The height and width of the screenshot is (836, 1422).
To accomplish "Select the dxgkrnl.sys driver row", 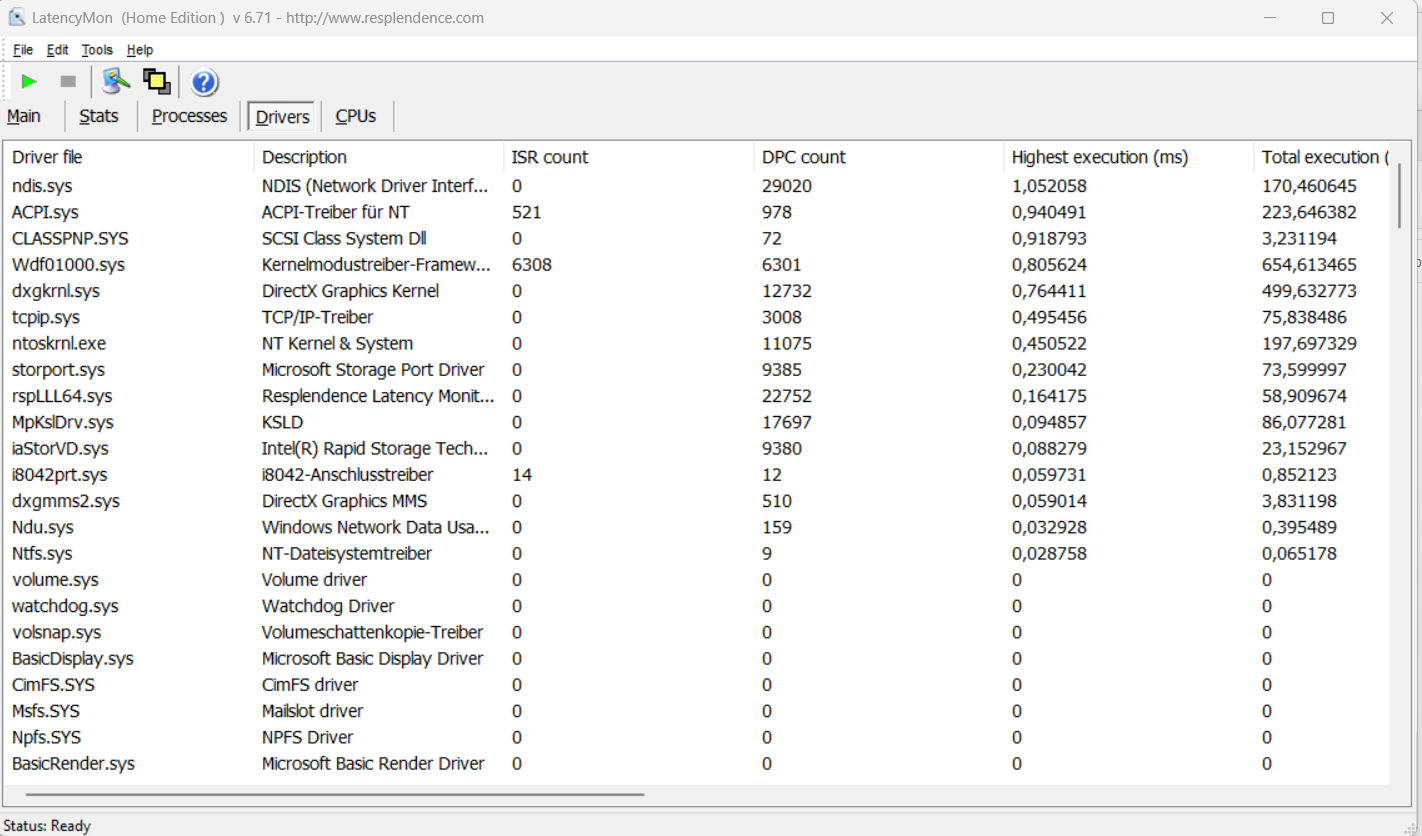I will (x=56, y=291).
